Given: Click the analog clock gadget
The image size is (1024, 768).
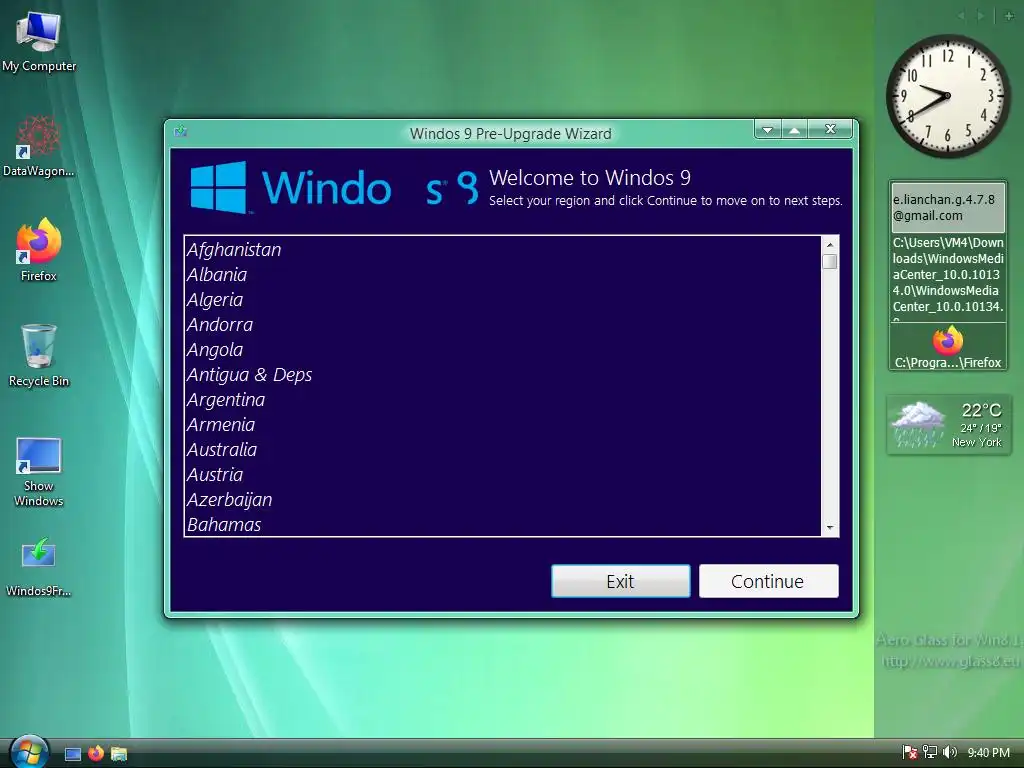Looking at the screenshot, I should tap(948, 95).
